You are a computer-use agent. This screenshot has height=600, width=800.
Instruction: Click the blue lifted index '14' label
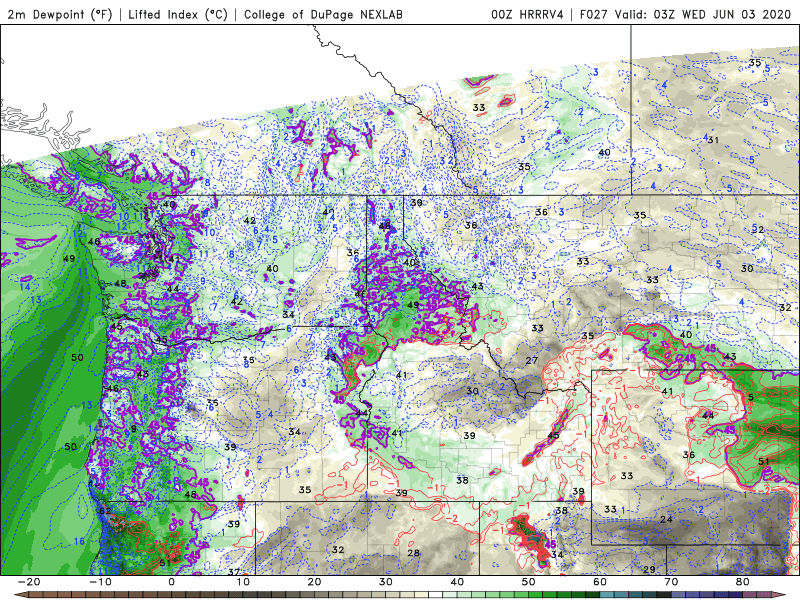tap(24, 287)
